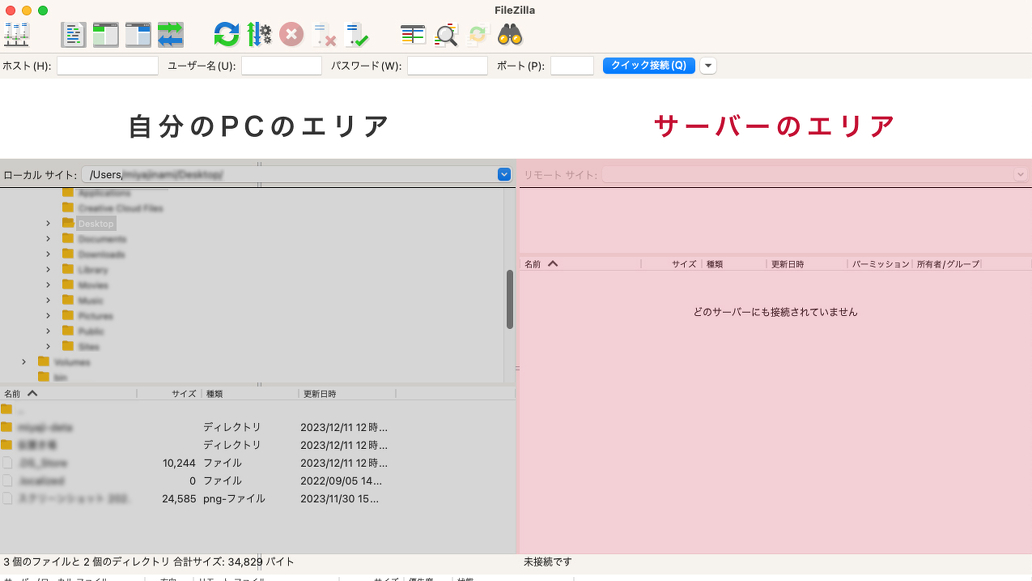
Task: Expand the Documents folder in tree
Action: point(48,239)
